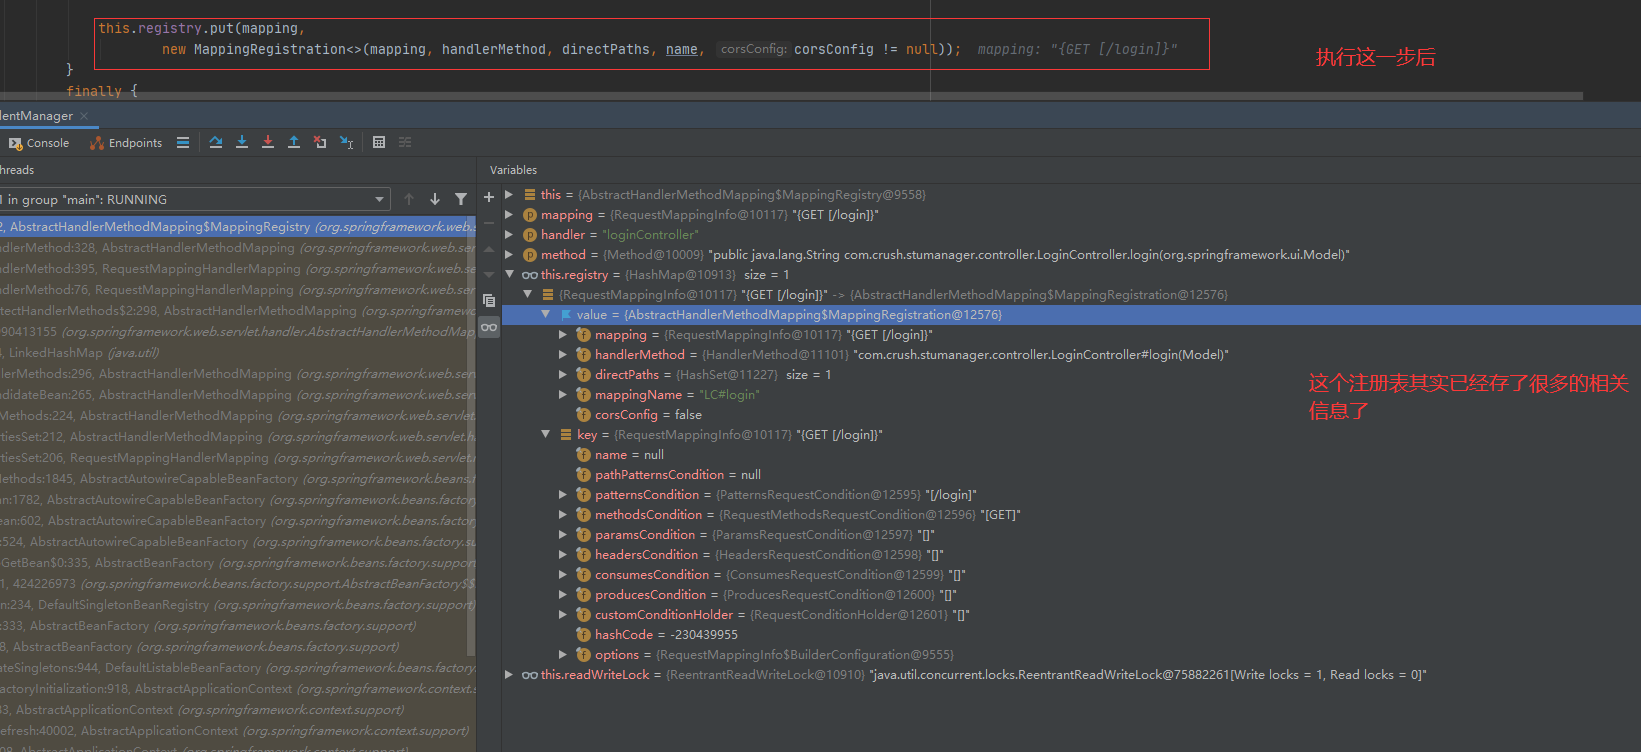Click the RequestMappingInfo@10117 map entry row
The width and height of the screenshot is (1641, 752).
1070,294
